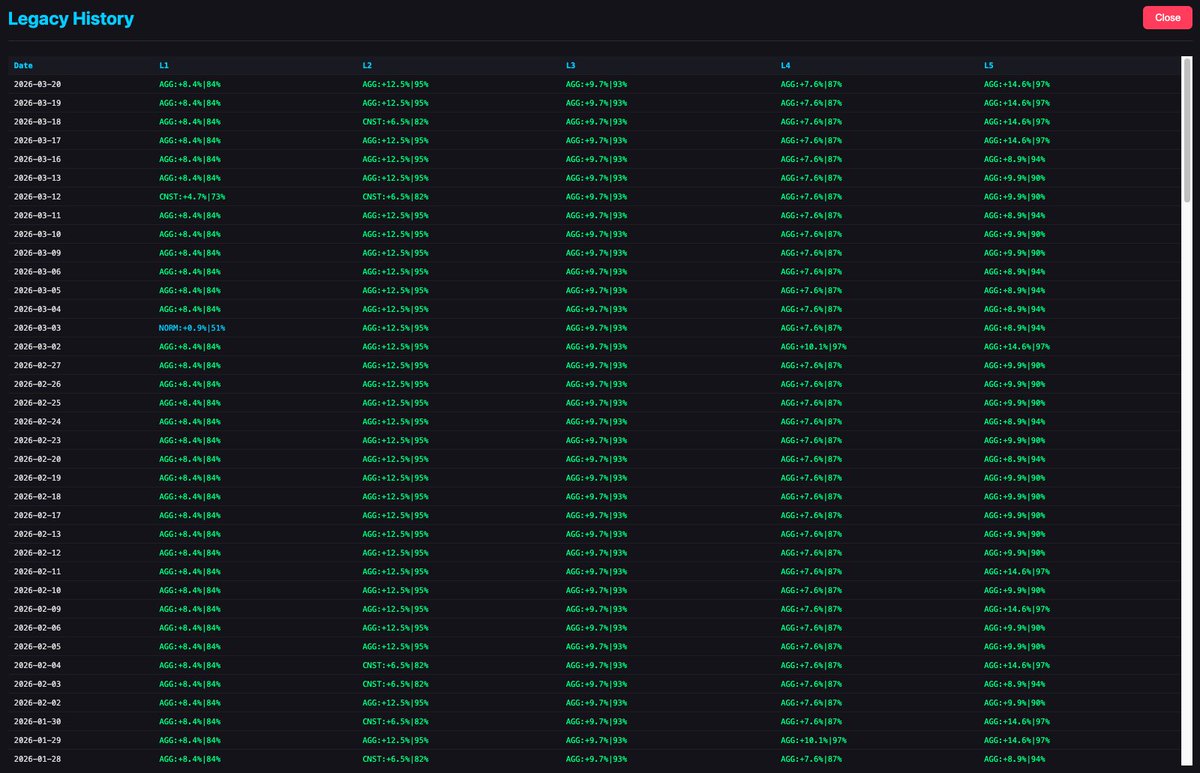Screen dimensions: 1200x773
Task: Select date cell 2026-02-23
Action: (37, 440)
